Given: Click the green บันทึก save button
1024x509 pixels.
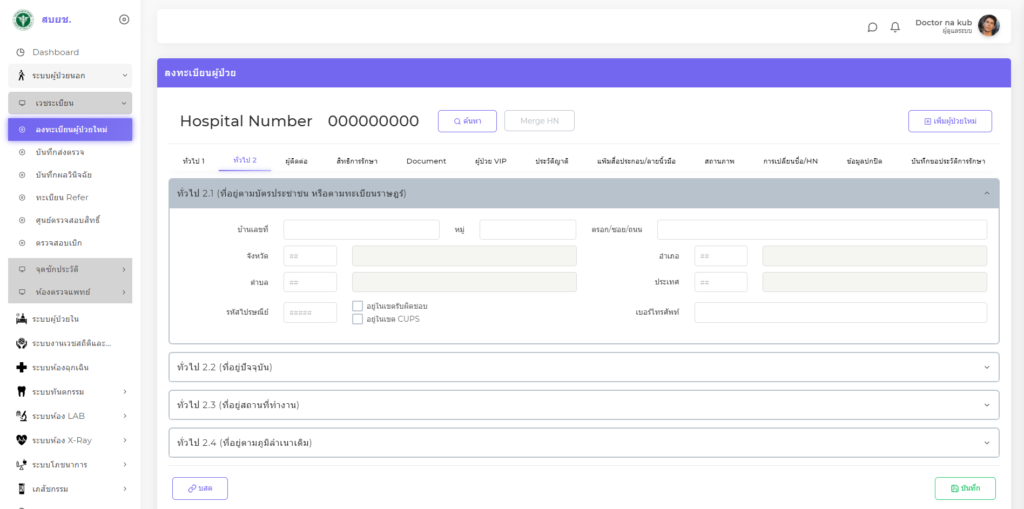Looking at the screenshot, I should [x=965, y=488].
